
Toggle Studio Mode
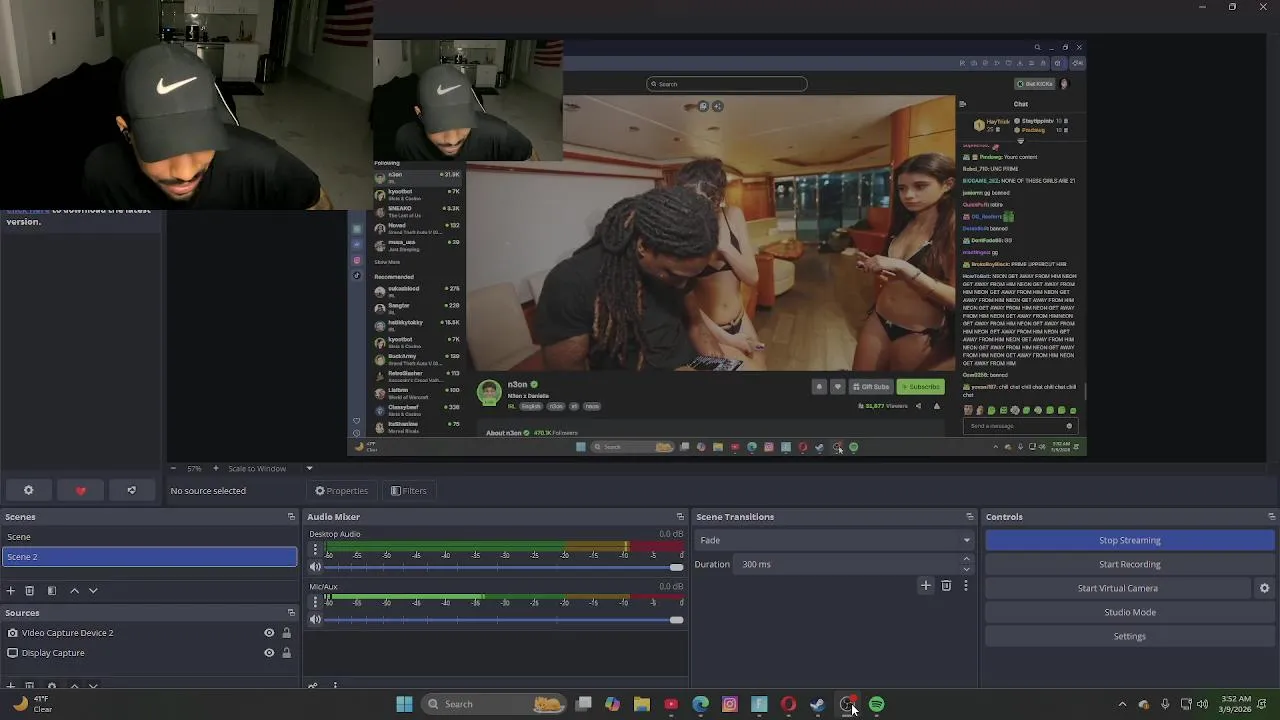pyautogui.click(x=1130, y=612)
